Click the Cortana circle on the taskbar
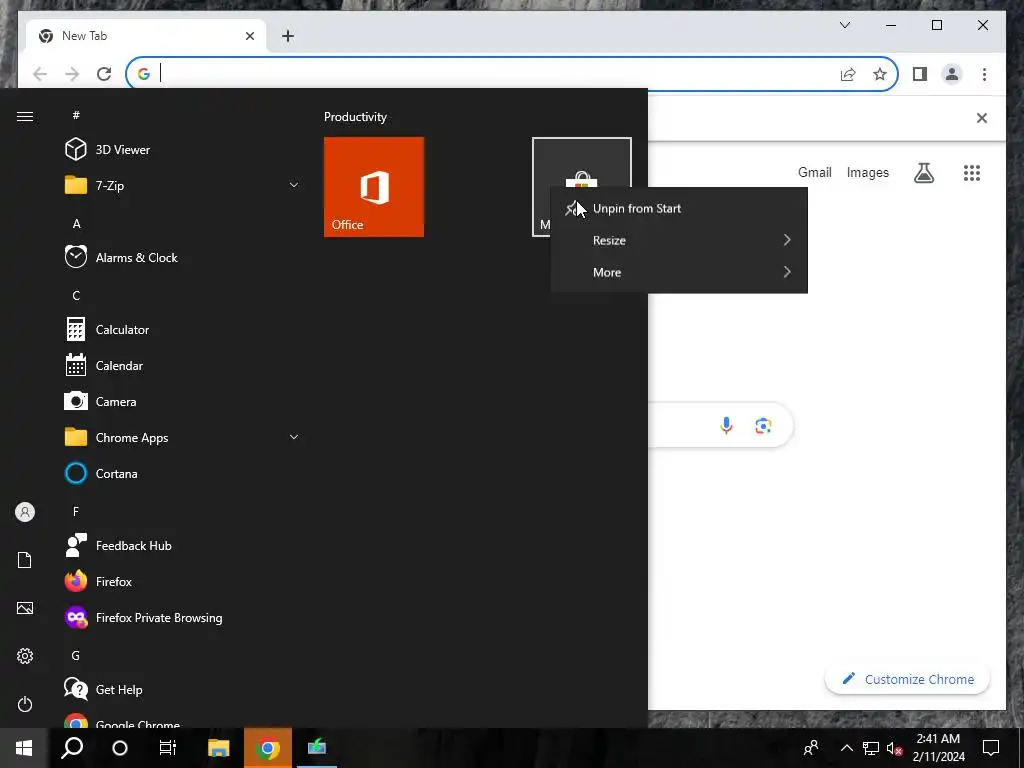Viewport: 1024px width, 768px height. point(120,748)
